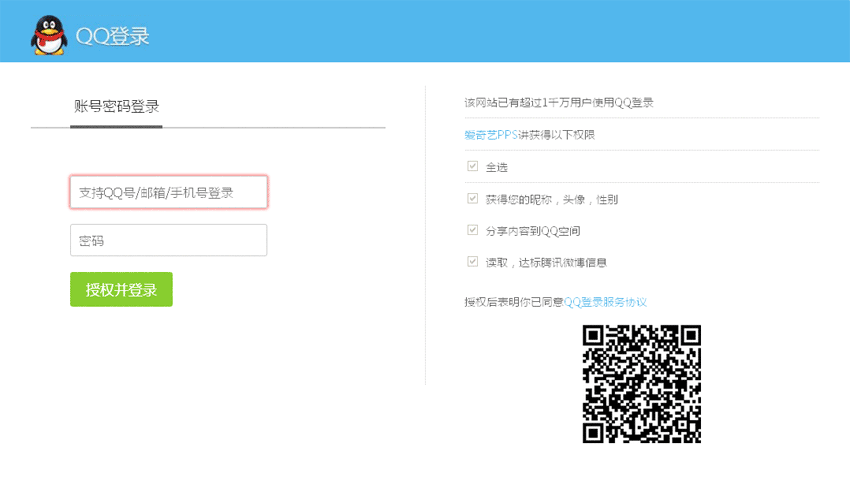Image resolution: width=850 pixels, height=492 pixels.
Task: Click text 该网站已有超过1千万用户使用QQ登录
Action: (x=559, y=102)
